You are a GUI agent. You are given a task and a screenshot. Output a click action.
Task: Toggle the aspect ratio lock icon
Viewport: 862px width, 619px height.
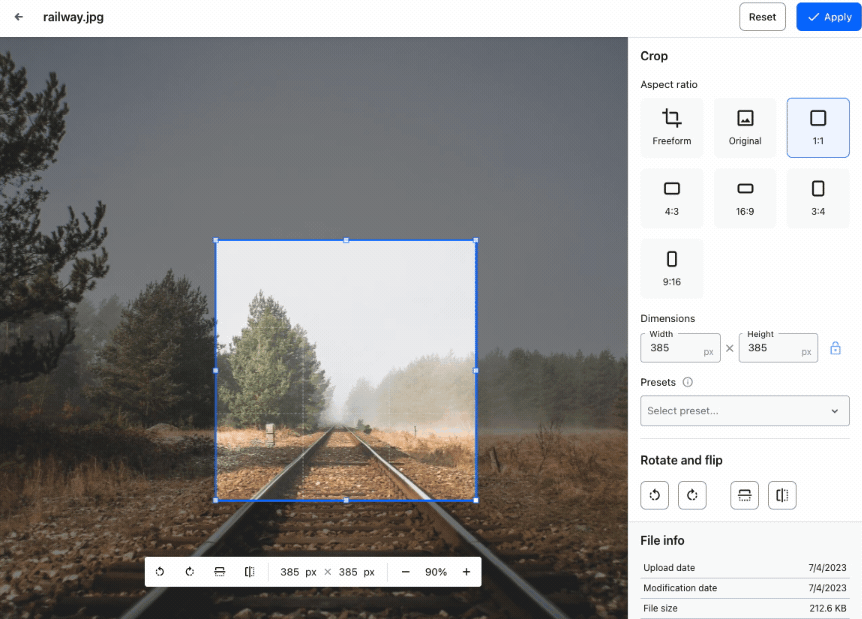[x=836, y=348]
